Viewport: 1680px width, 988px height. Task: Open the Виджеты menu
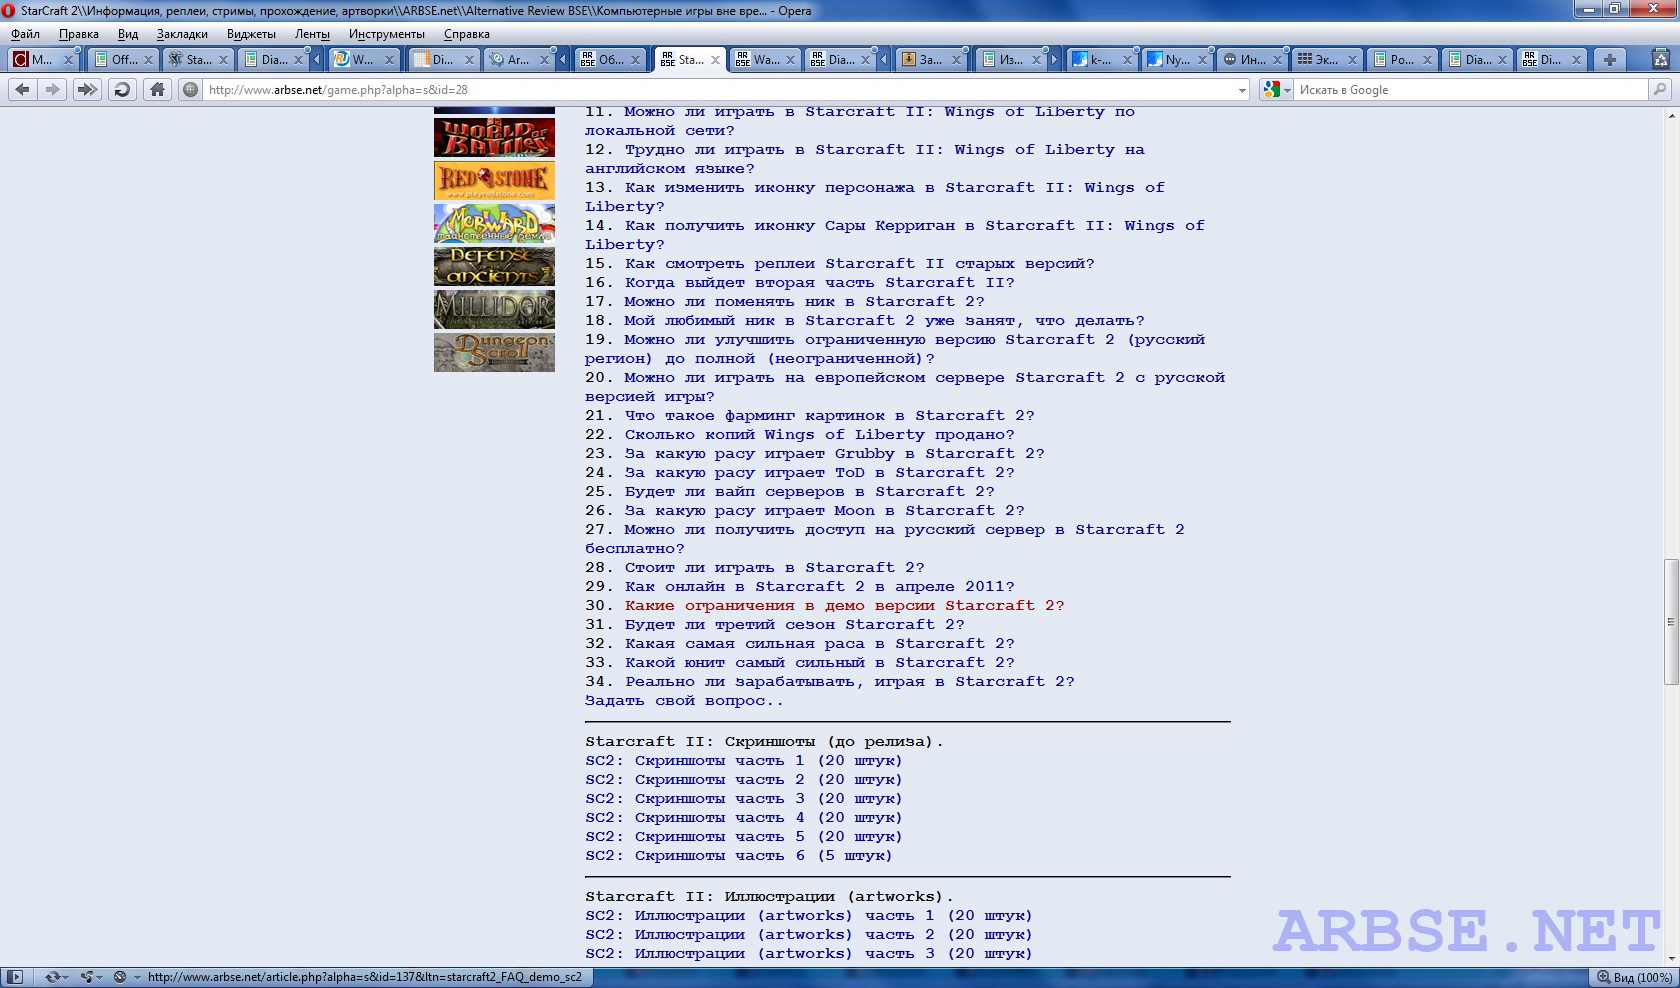251,34
